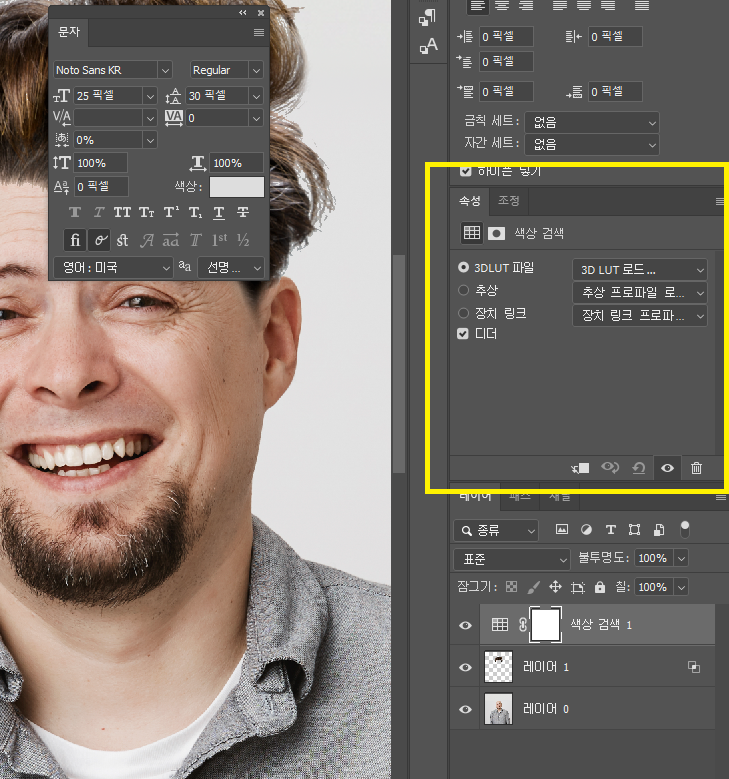Select the 속성 tab

coord(470,201)
